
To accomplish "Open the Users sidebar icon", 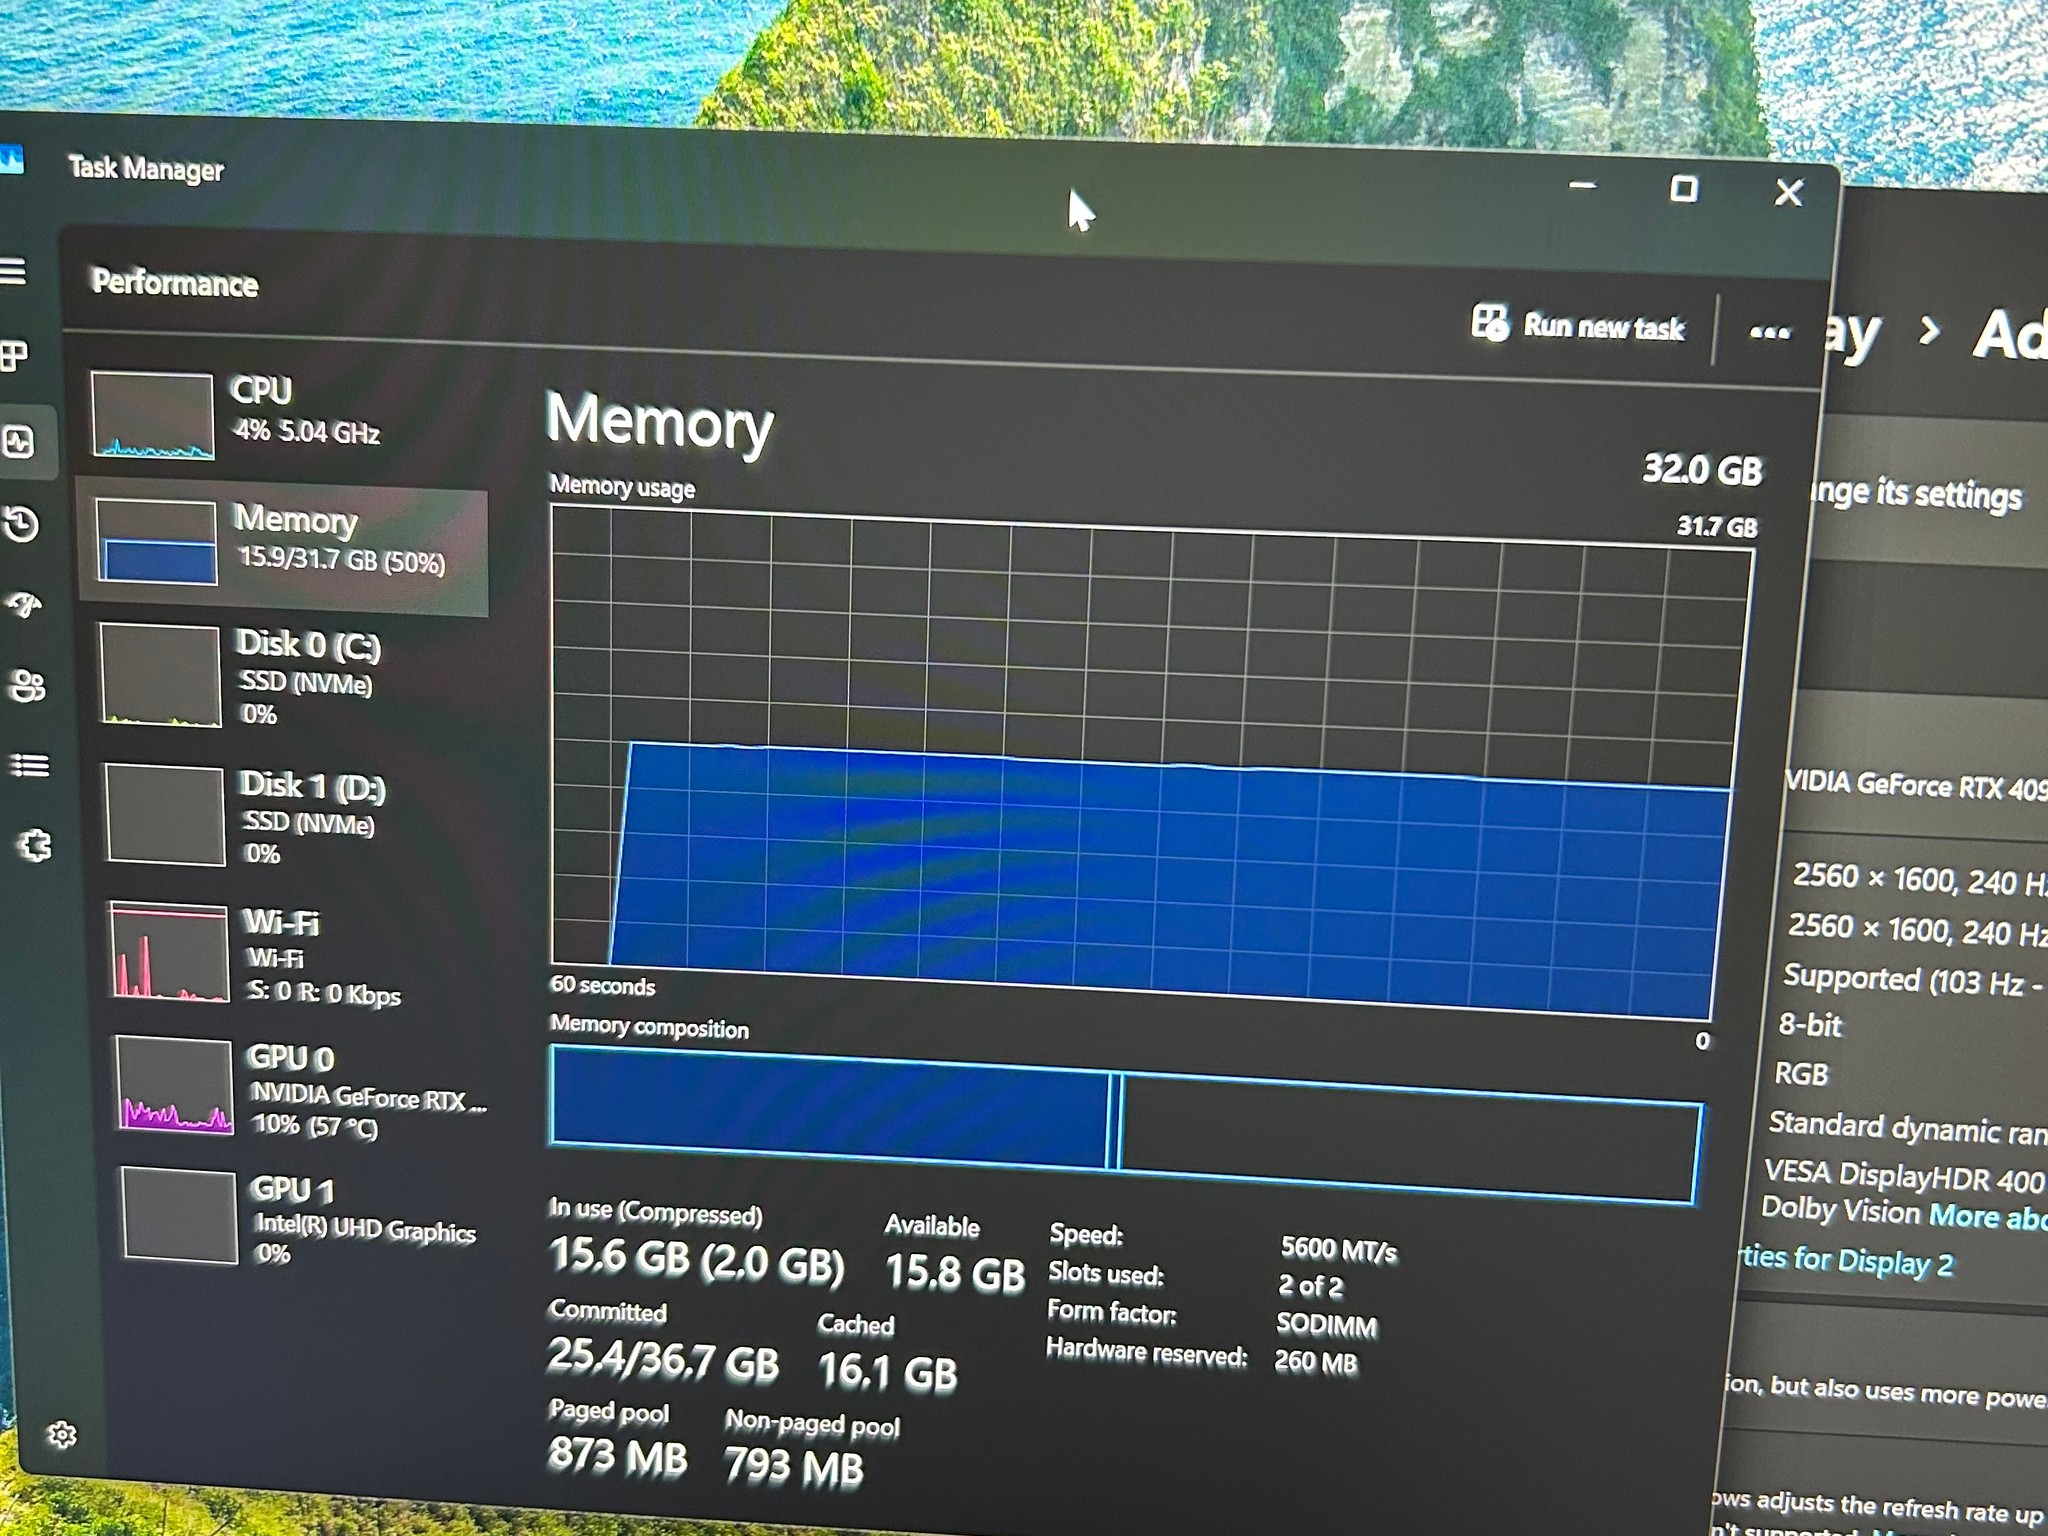I will 27,686.
